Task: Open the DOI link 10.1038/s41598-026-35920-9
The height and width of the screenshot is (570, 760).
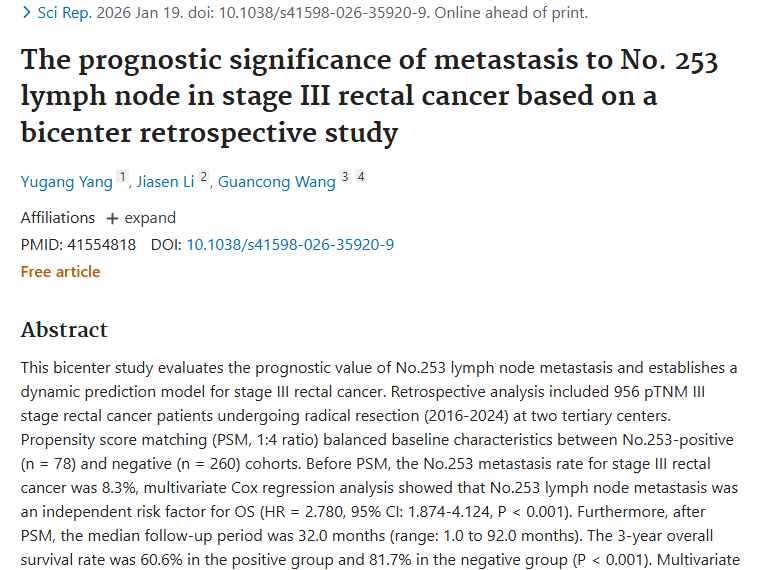Action: (290, 245)
